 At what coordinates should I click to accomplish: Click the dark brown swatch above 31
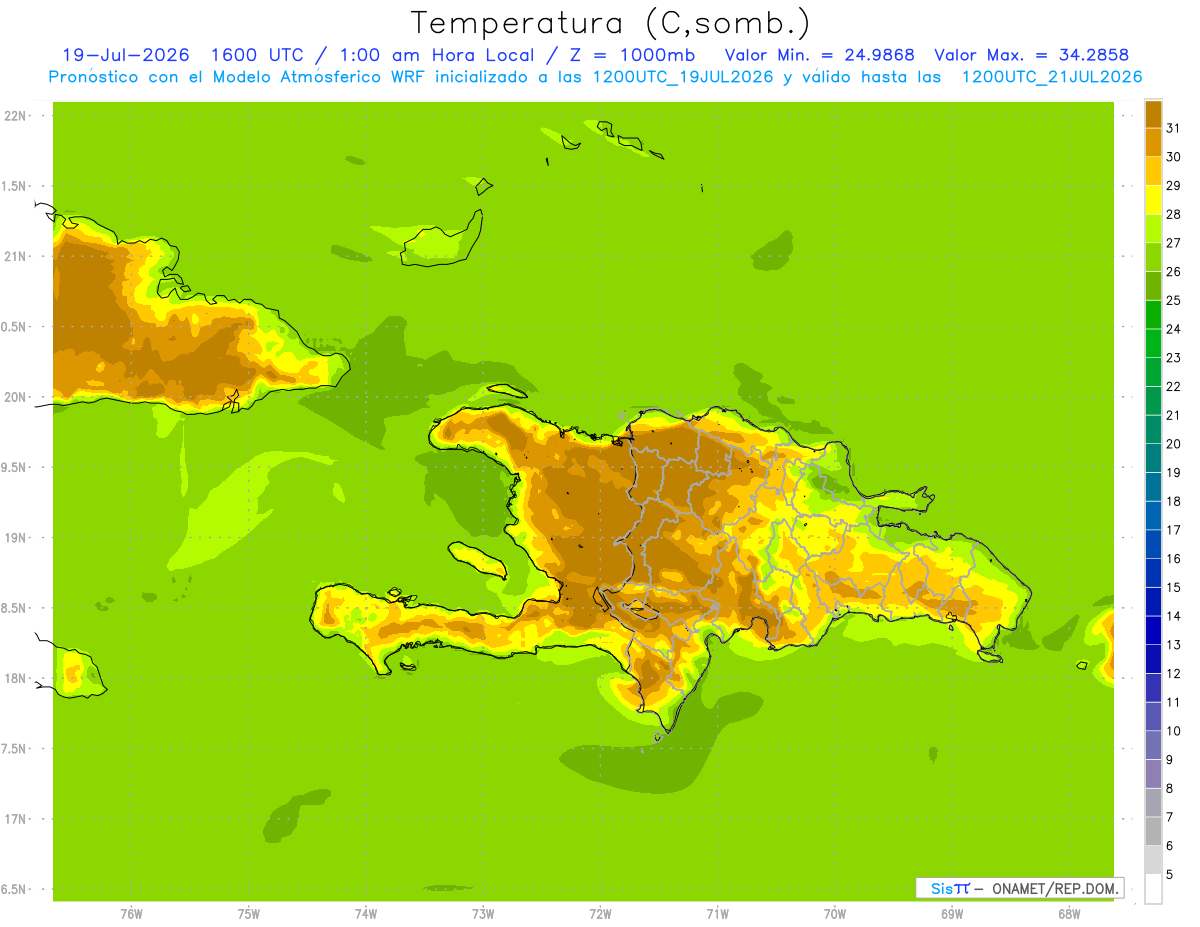(x=1153, y=114)
